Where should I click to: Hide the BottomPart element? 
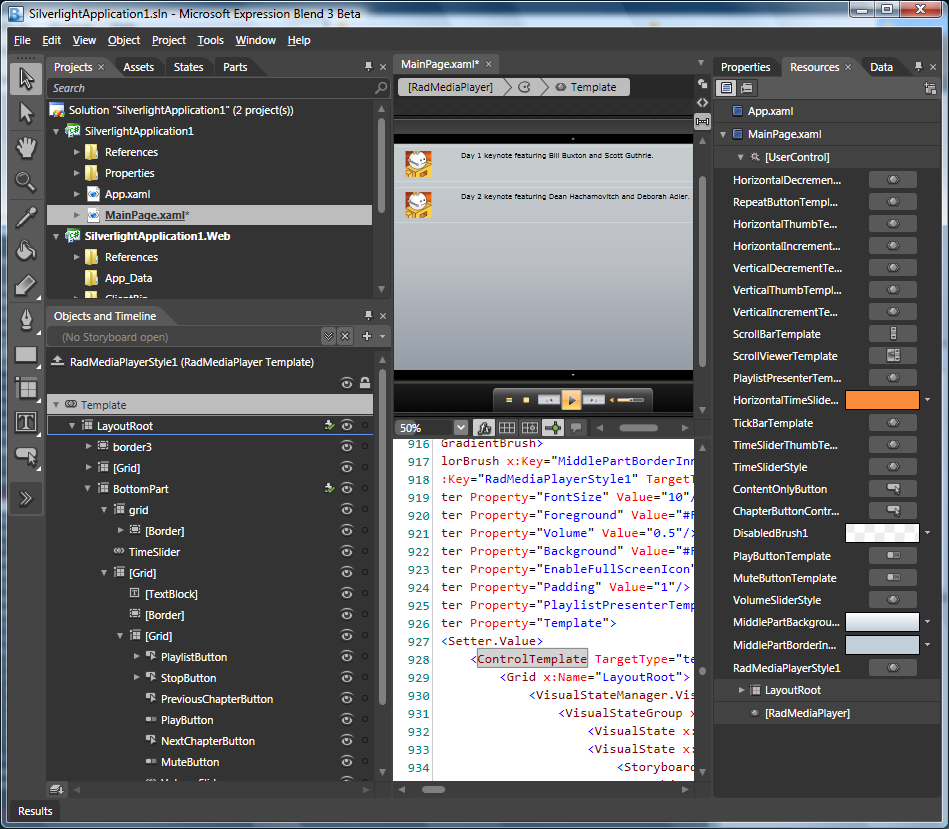click(347, 488)
